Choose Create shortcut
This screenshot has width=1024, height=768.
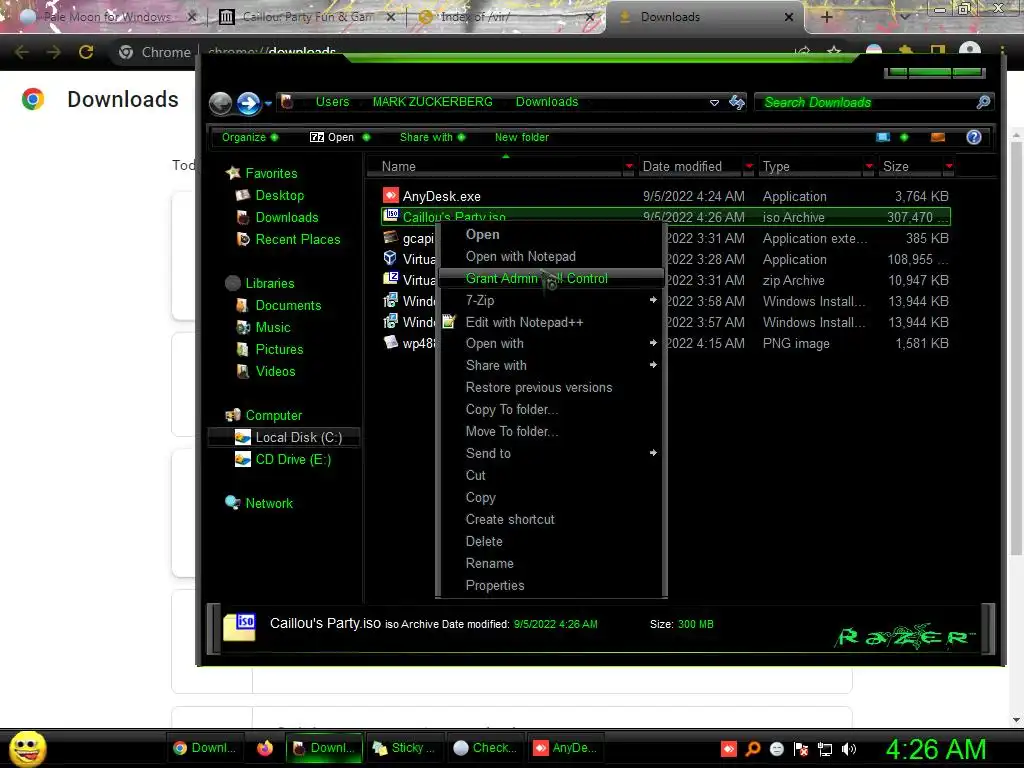[510, 520]
